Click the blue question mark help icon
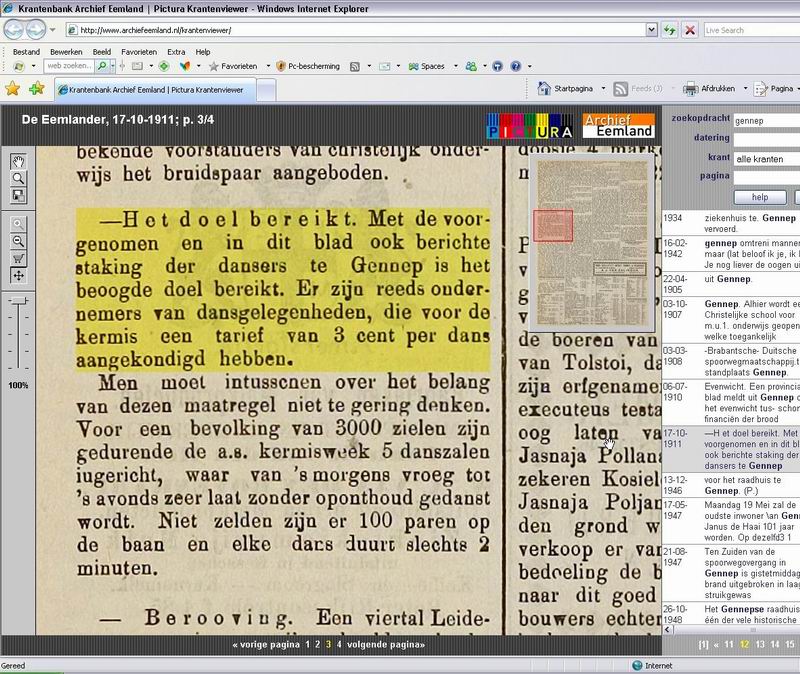This screenshot has height=674, width=800. (x=515, y=66)
